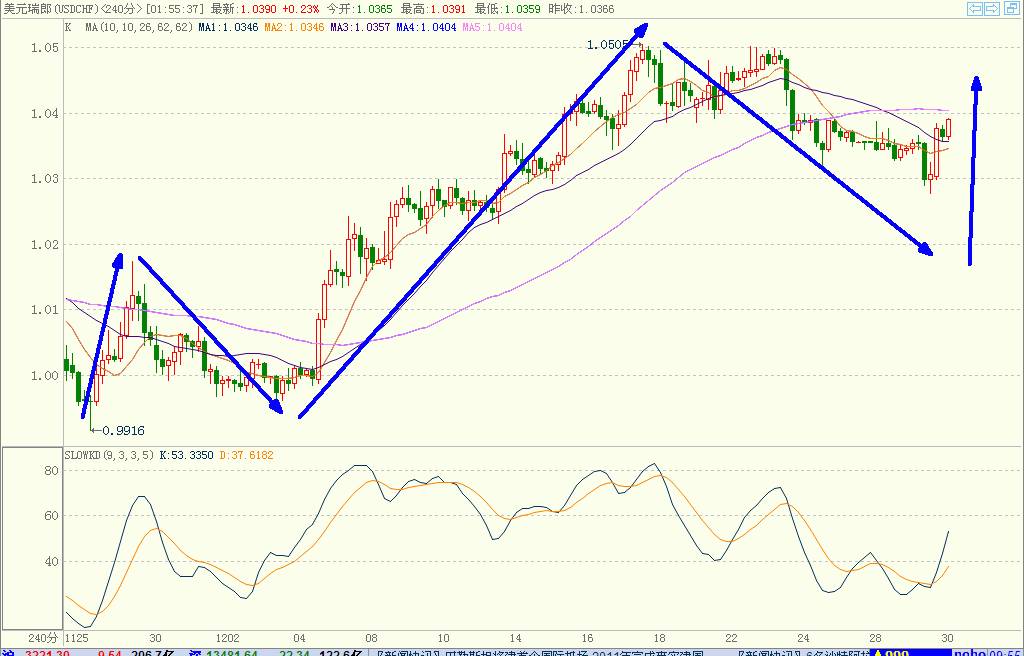Click the 1.05 price axis label

click(45, 48)
